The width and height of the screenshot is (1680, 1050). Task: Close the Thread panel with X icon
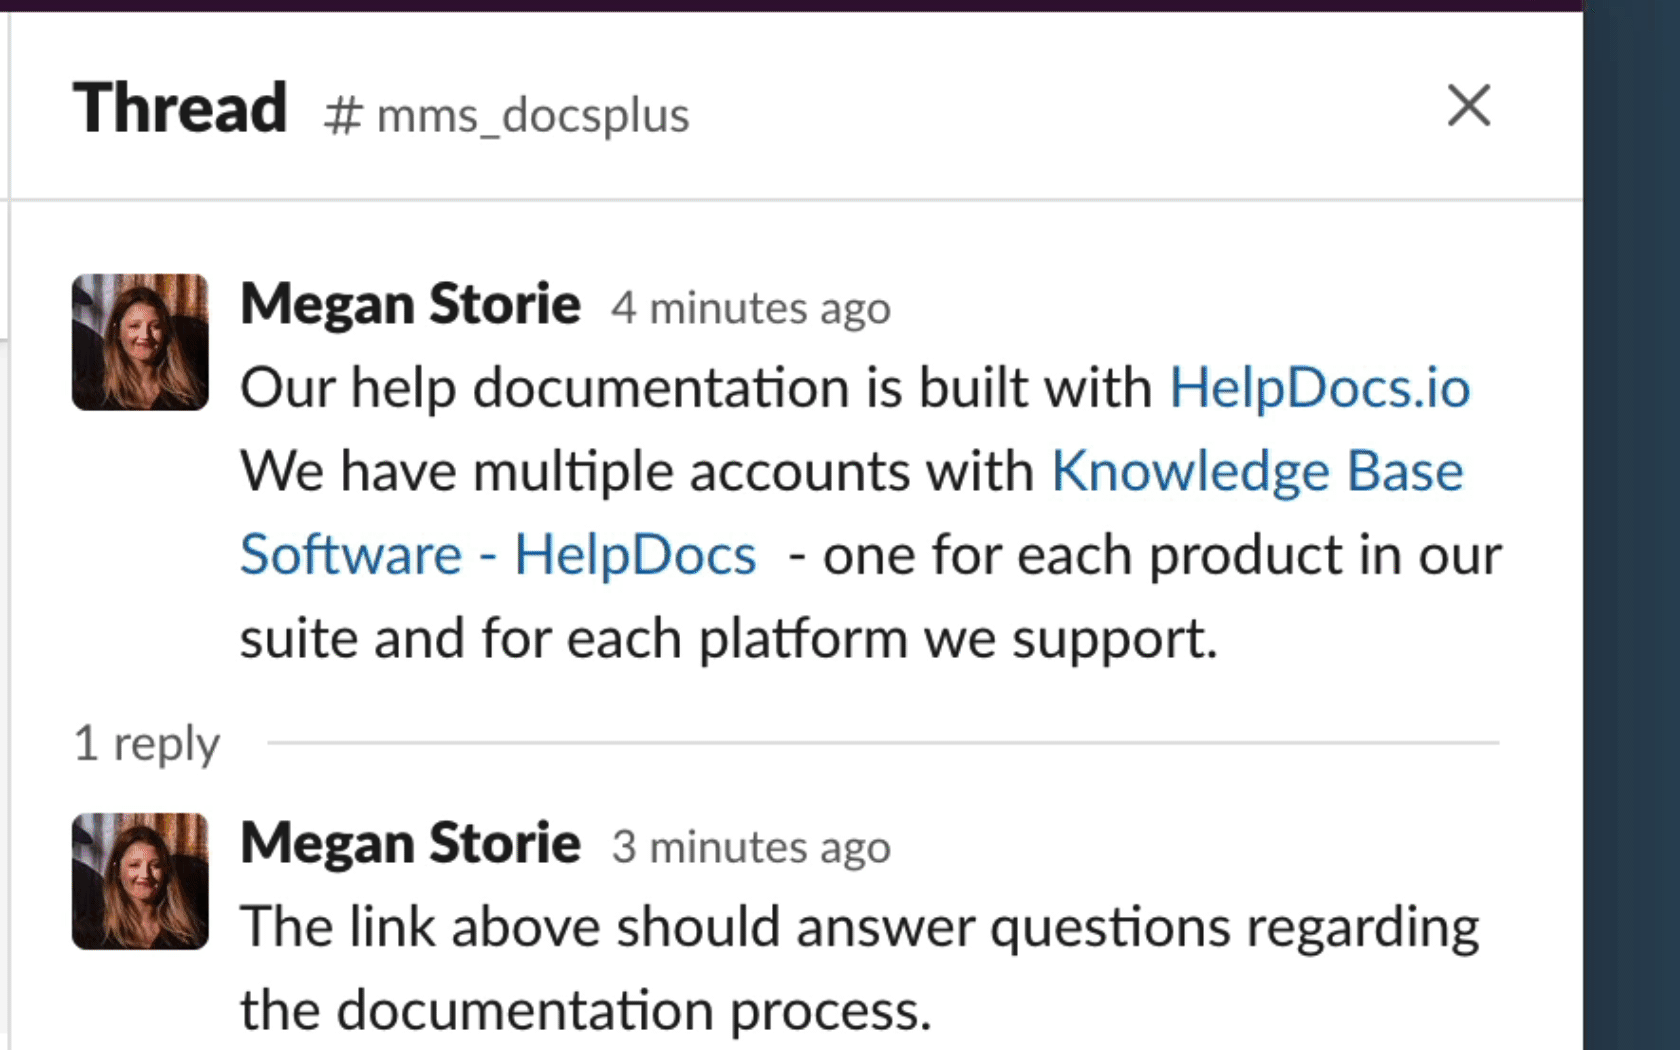pyautogui.click(x=1468, y=105)
